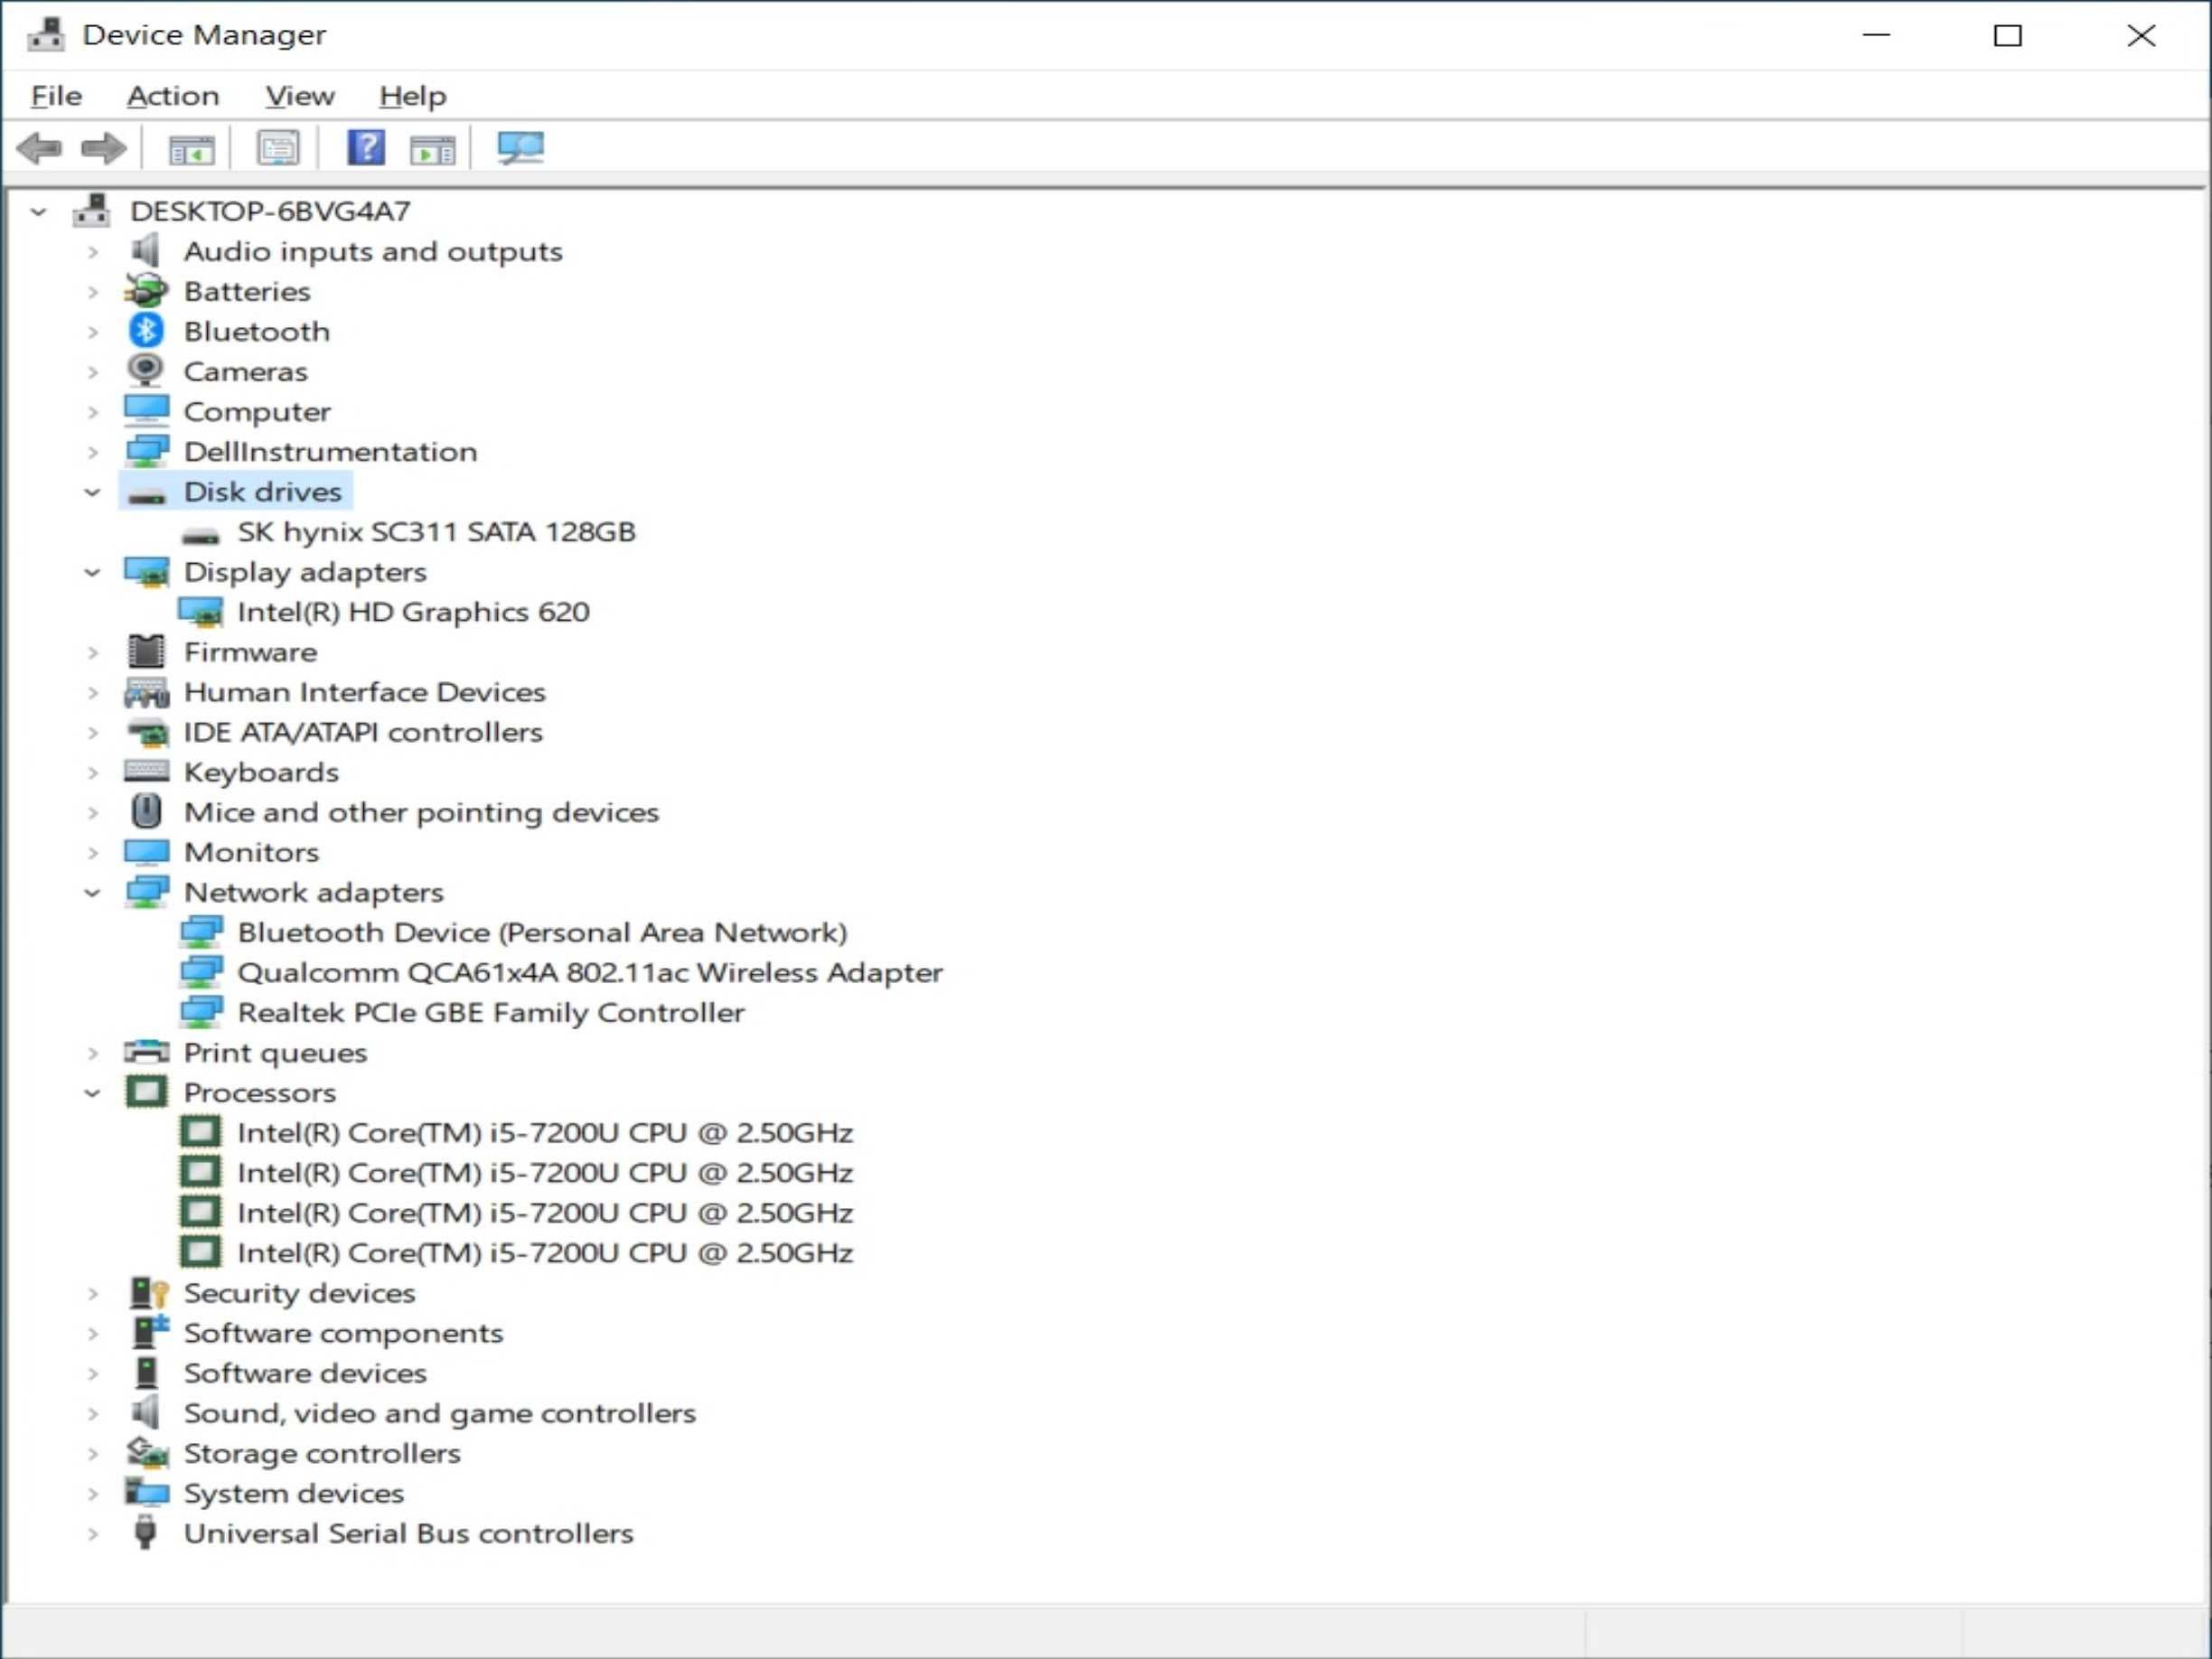Expand Audio inputs and outputs
The height and width of the screenshot is (1659, 2212).
(93, 251)
